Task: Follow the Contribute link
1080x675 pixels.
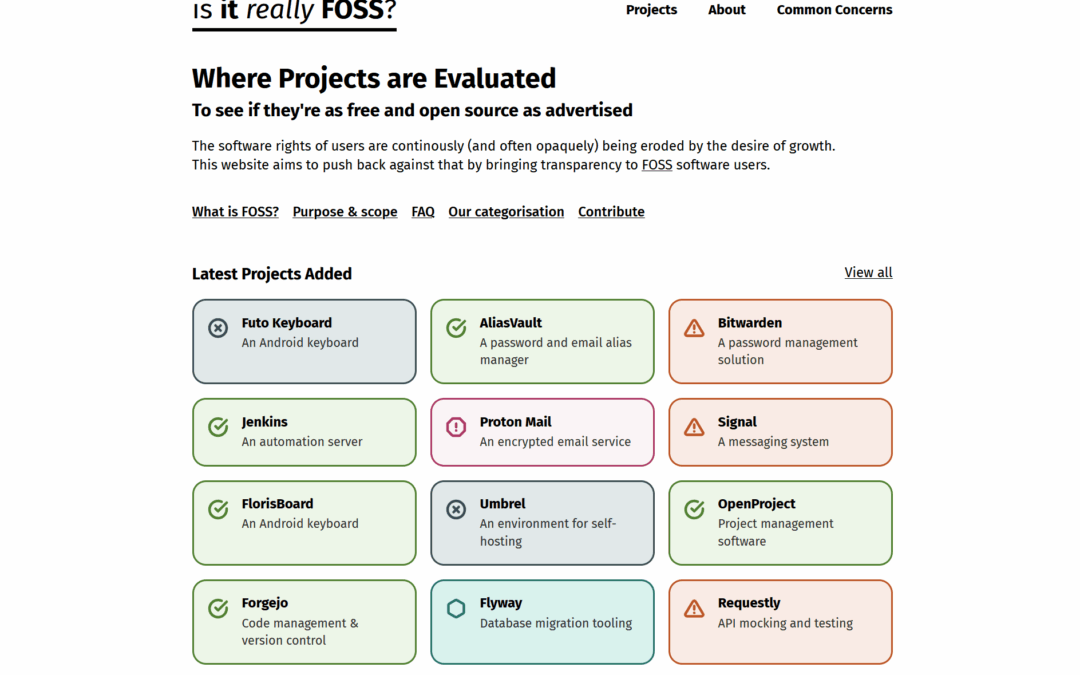Action: tap(611, 211)
